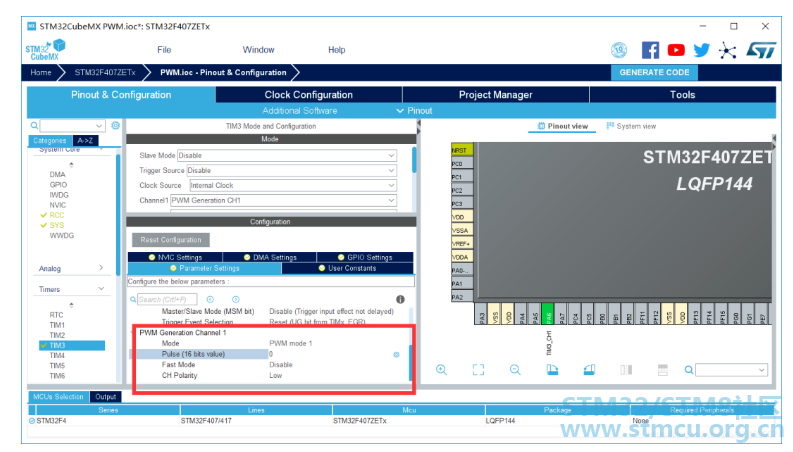The height and width of the screenshot is (452, 793).
Task: Select the PA1 pin
Action: click(462, 283)
